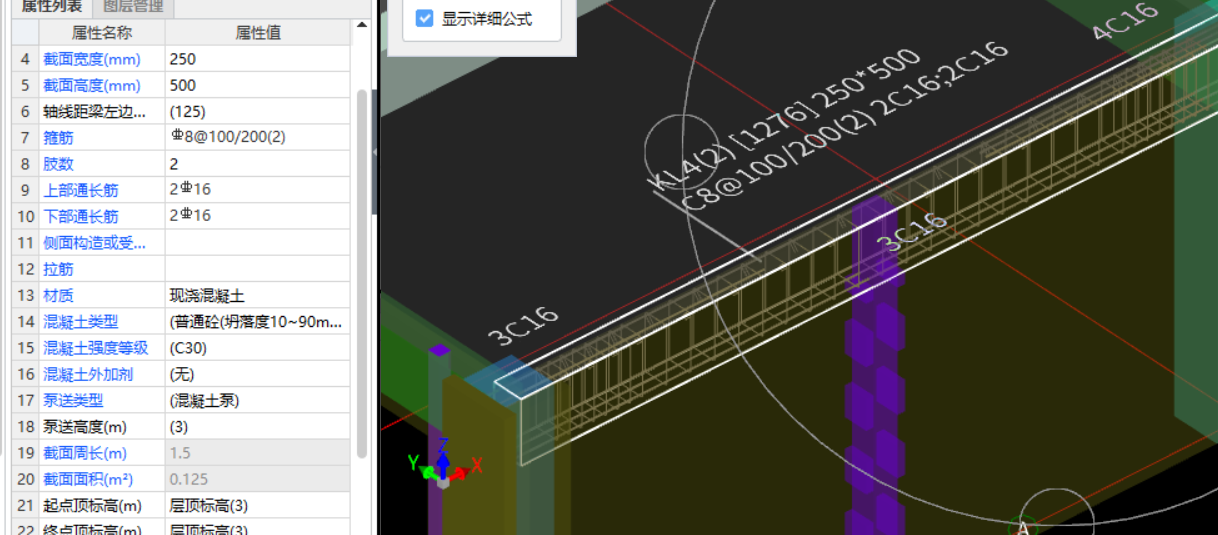Select the C8@100/200(2) 2C16;2C16 annotation in 3D view
Image resolution: width=1218 pixels, height=535 pixels.
pyautogui.click(x=845, y=125)
